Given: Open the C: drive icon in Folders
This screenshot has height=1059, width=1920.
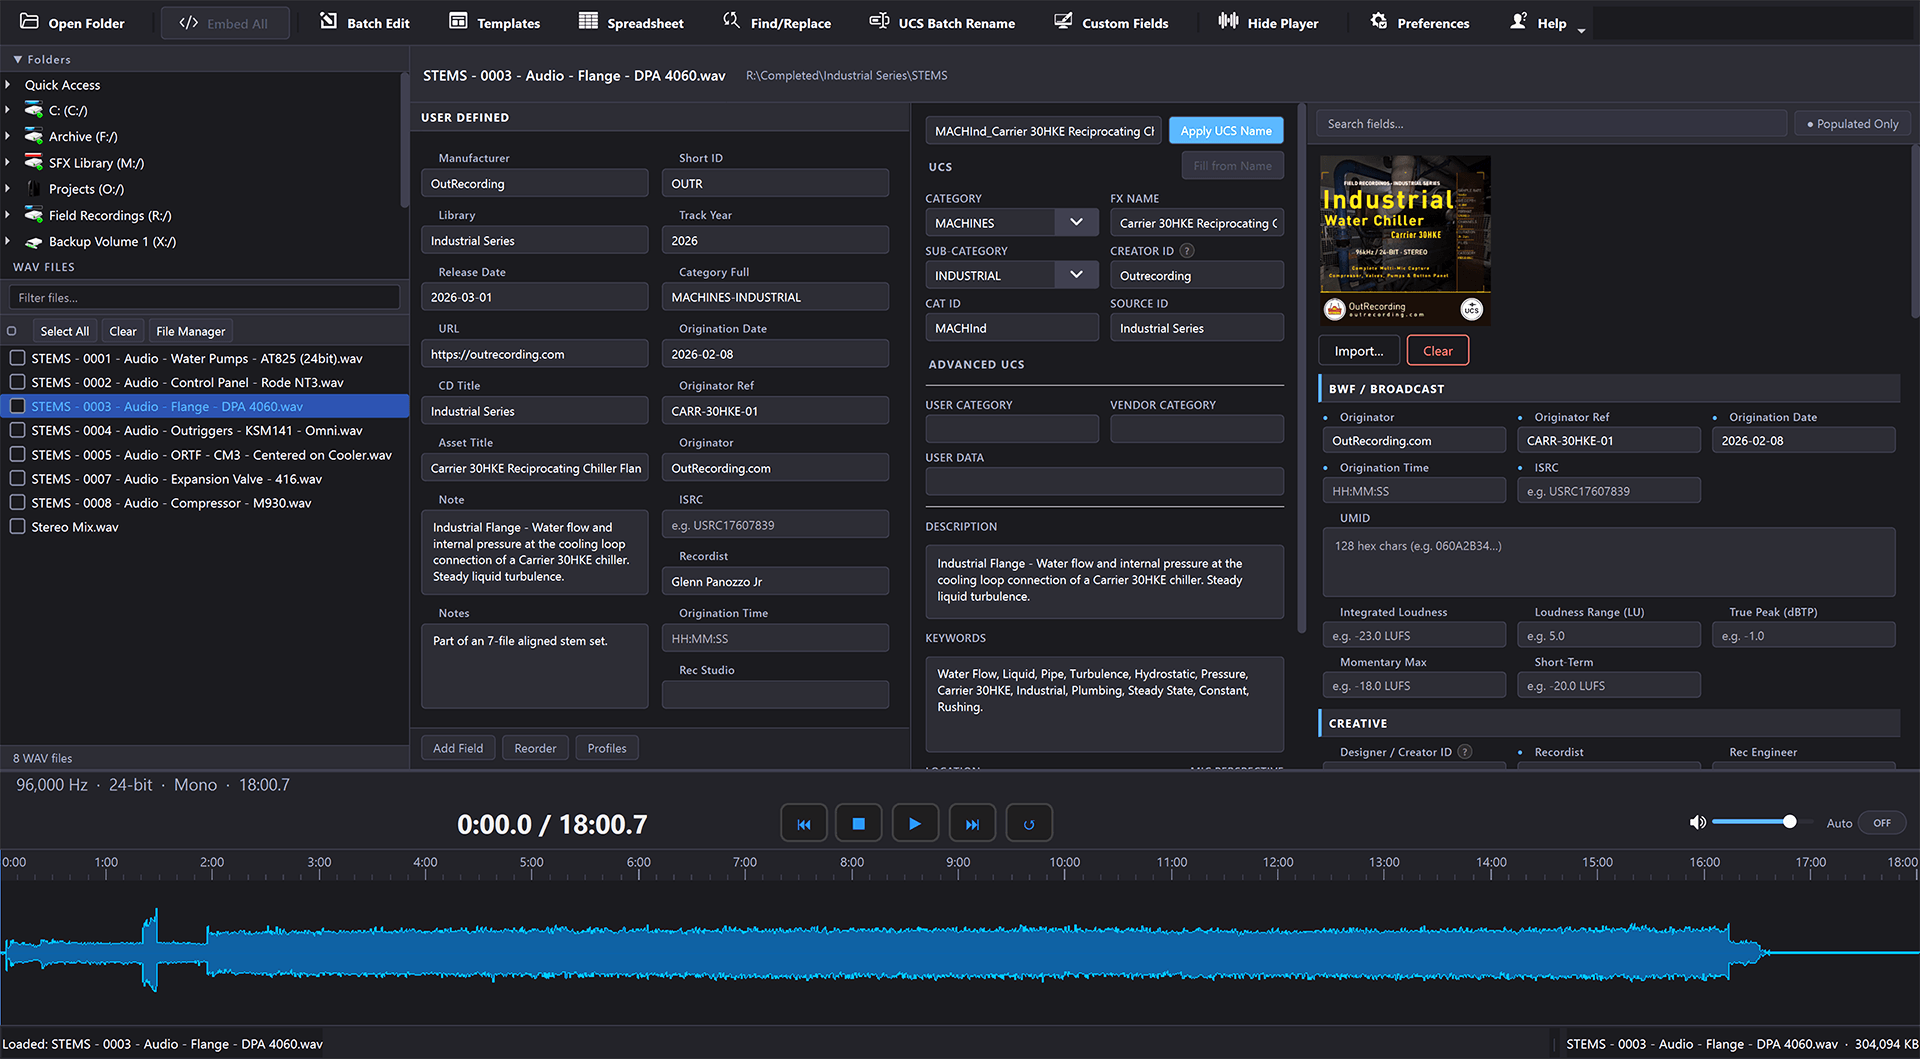Looking at the screenshot, I should point(34,110).
